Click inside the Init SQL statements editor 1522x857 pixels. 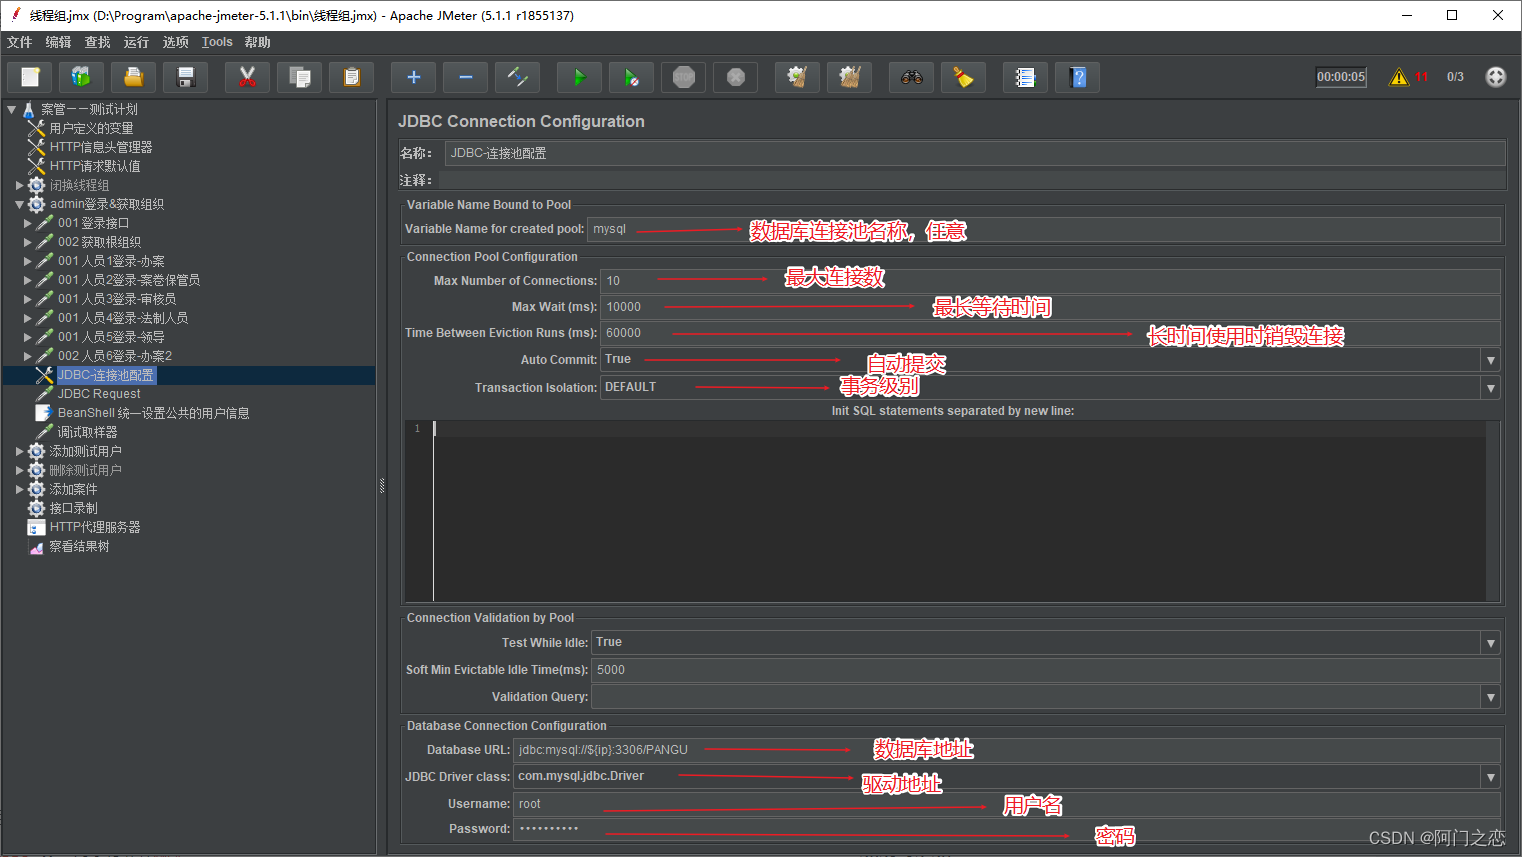coord(958,510)
